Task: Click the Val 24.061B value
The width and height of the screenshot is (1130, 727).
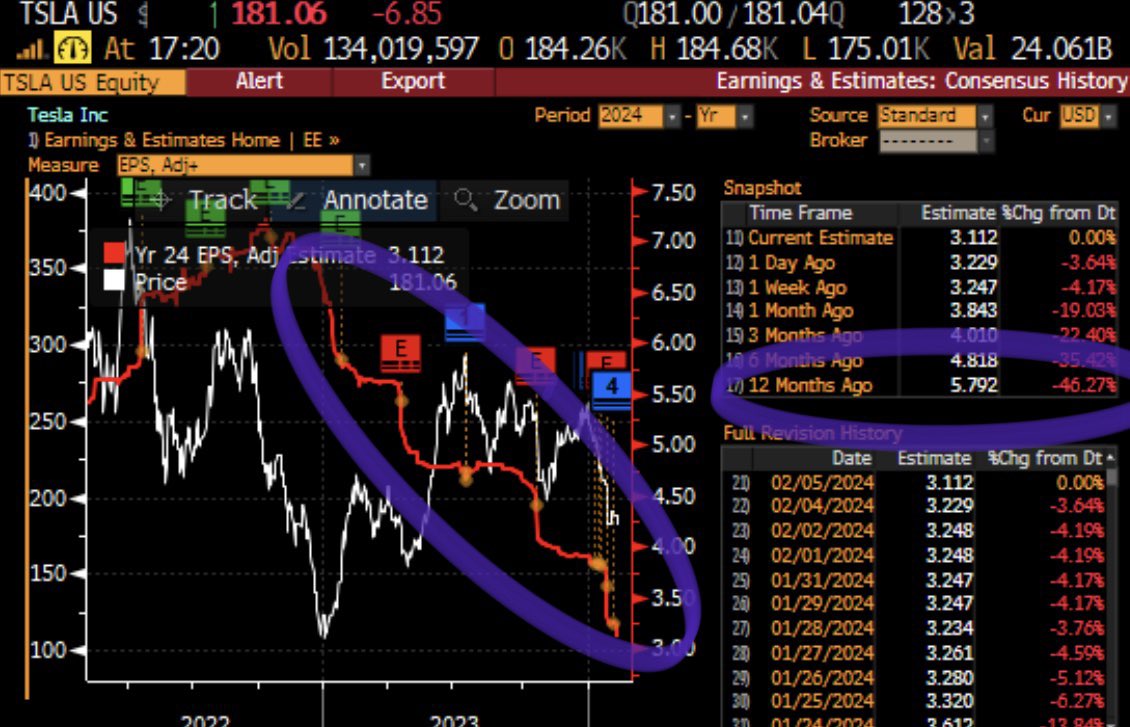Action: tap(1061, 50)
